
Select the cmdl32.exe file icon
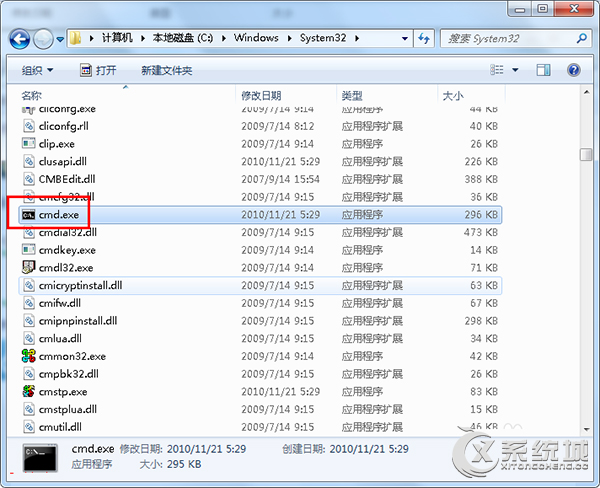pos(29,267)
